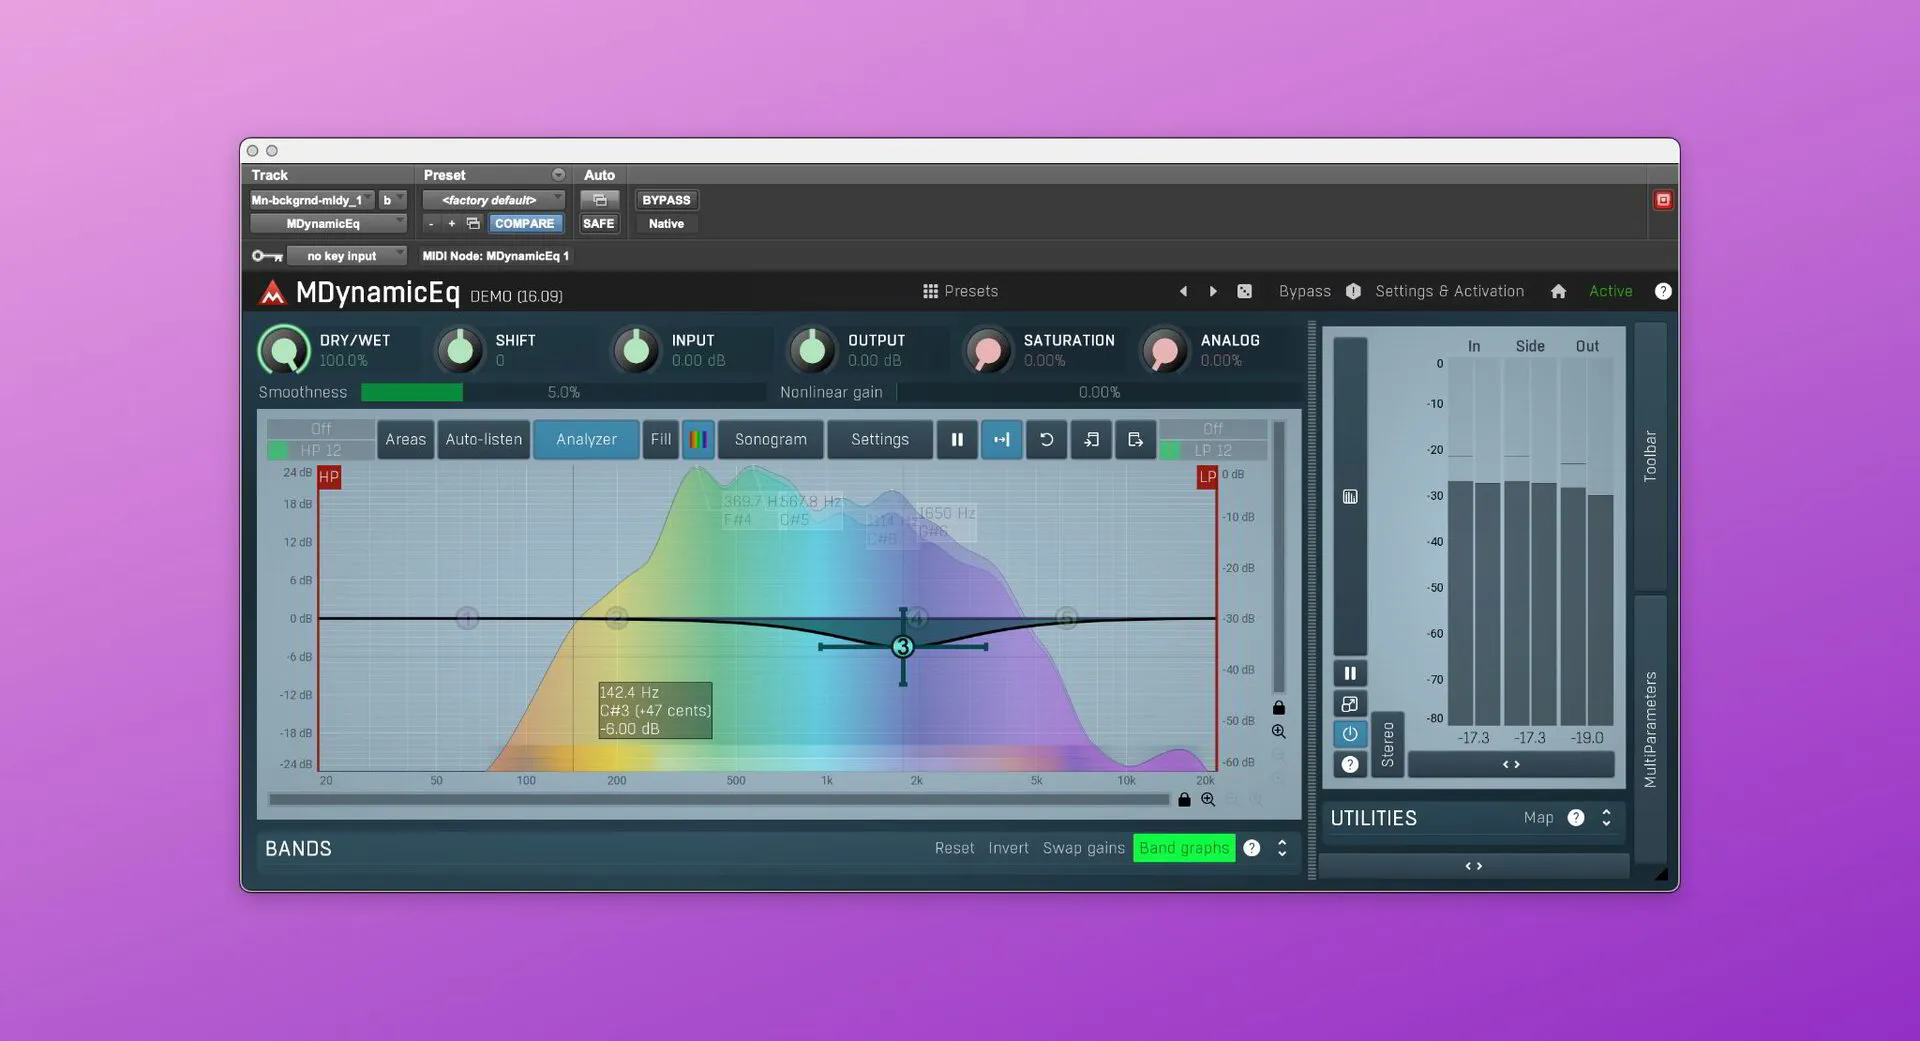Open the Presets browser via the grid icon
Viewport: 1920px width, 1041px height.
point(930,291)
